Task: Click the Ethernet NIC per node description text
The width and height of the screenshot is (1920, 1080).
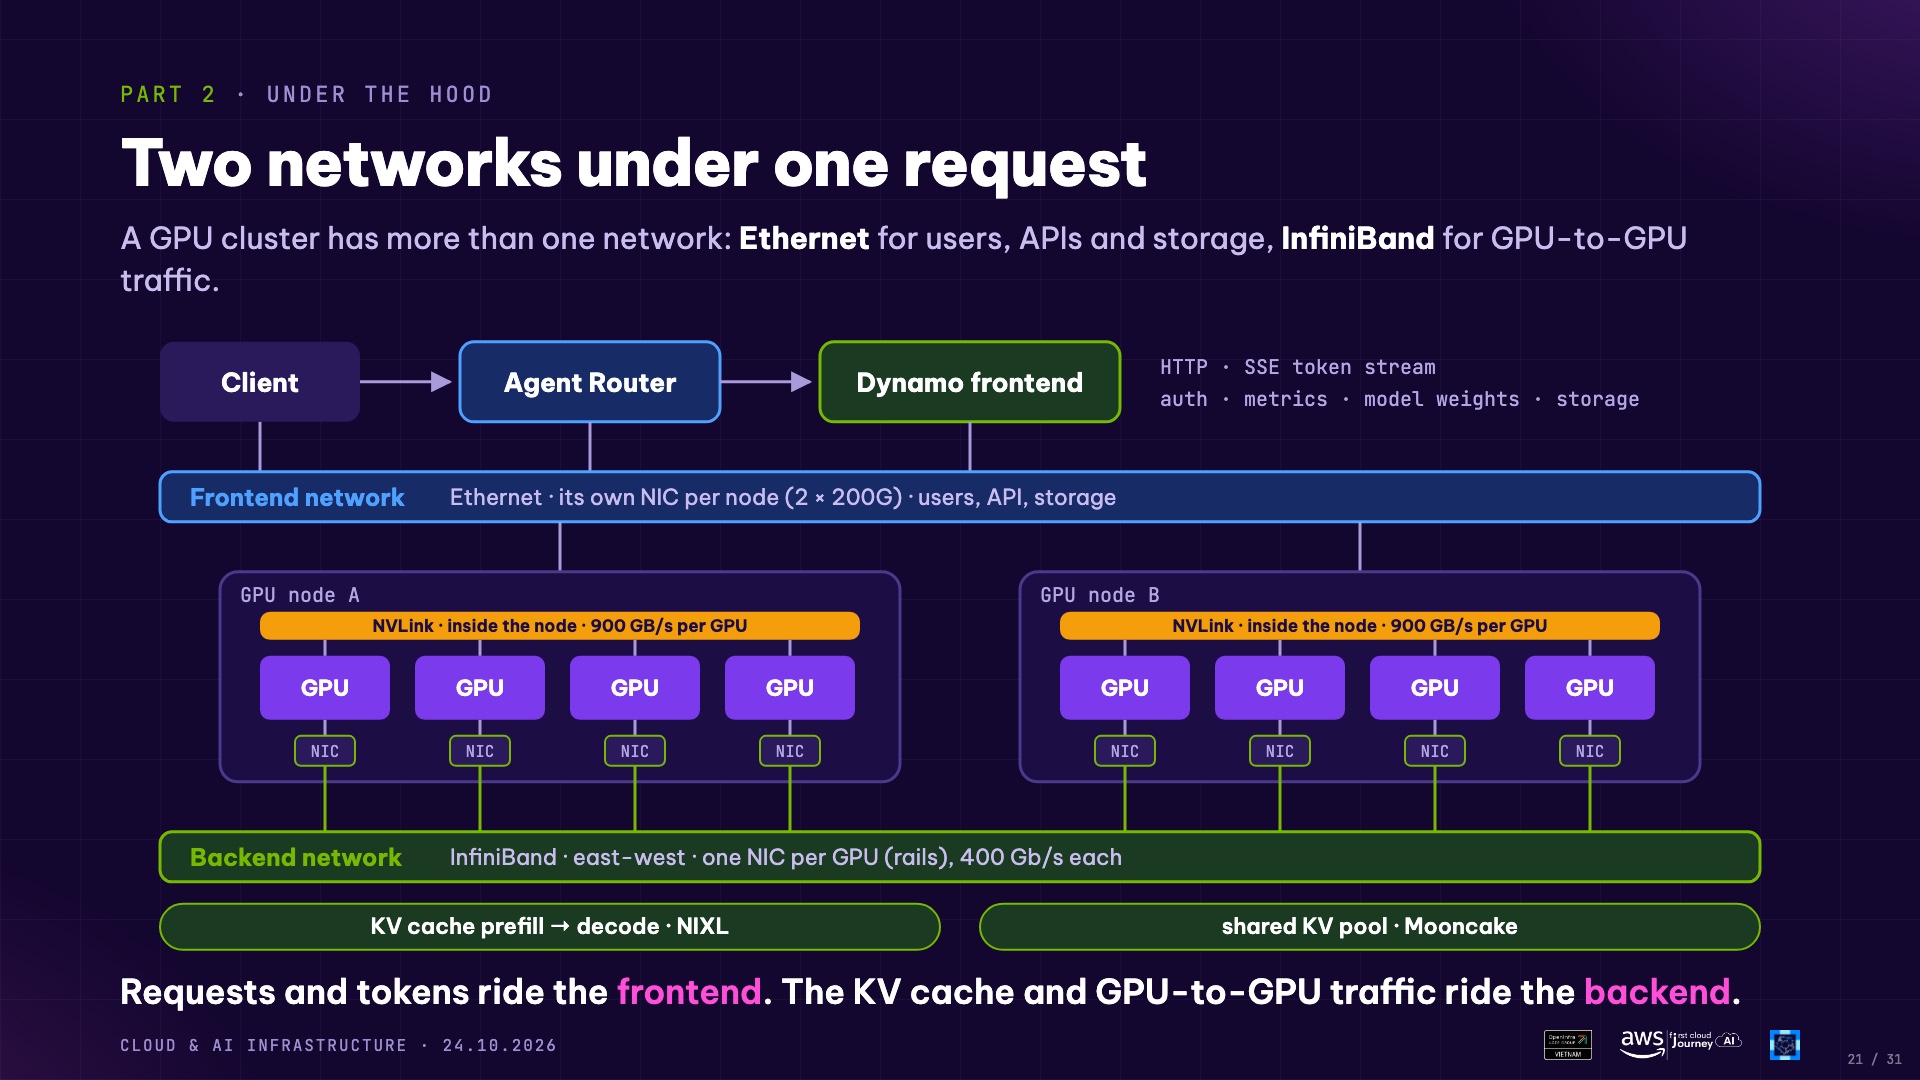Action: click(x=783, y=497)
